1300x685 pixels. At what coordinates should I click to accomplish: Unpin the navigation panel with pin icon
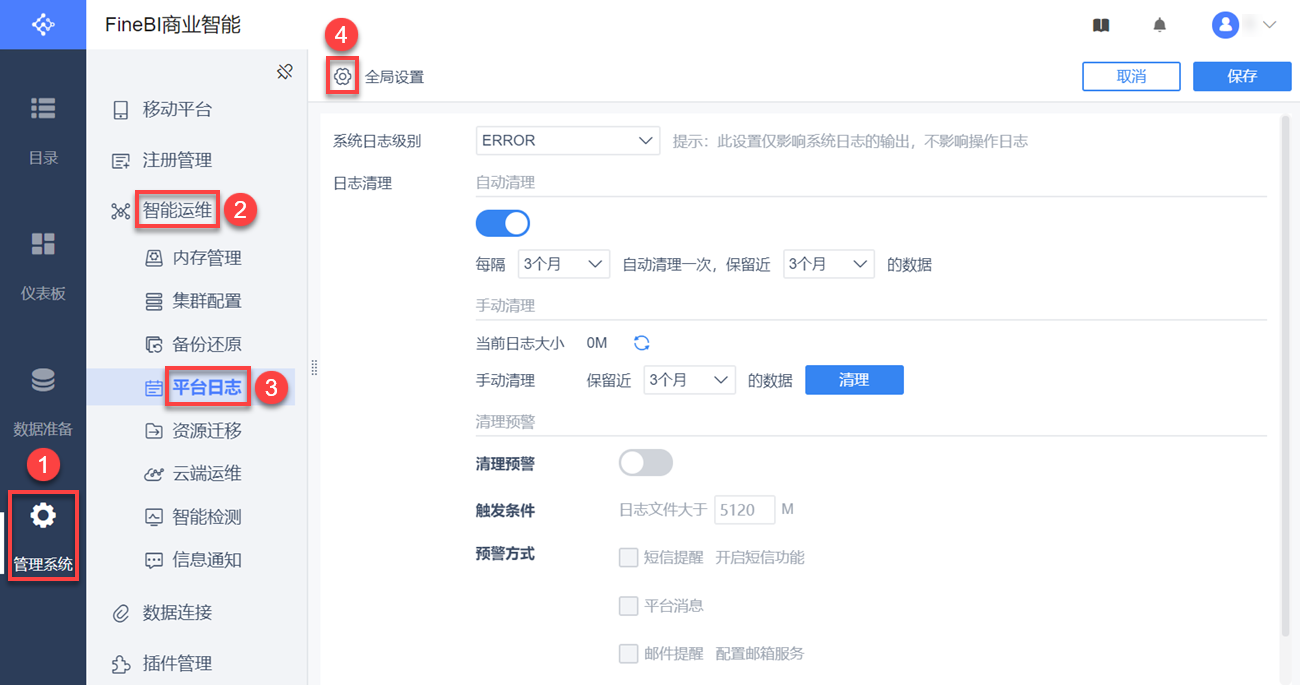(x=285, y=71)
